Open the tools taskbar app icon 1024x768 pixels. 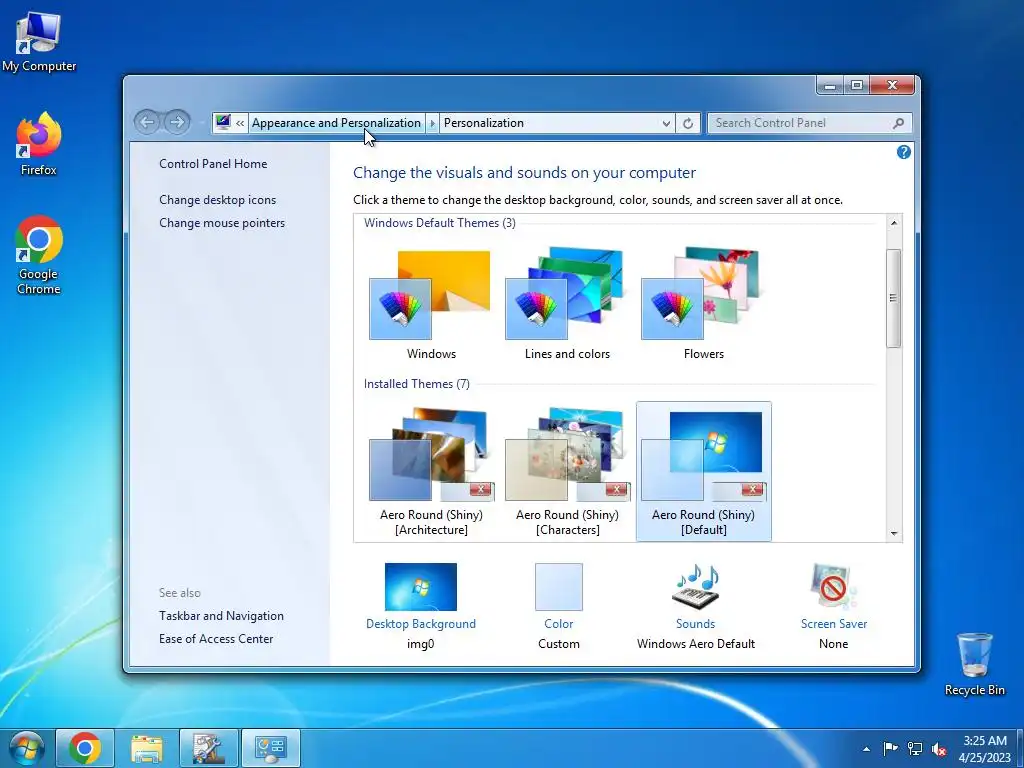coord(208,748)
